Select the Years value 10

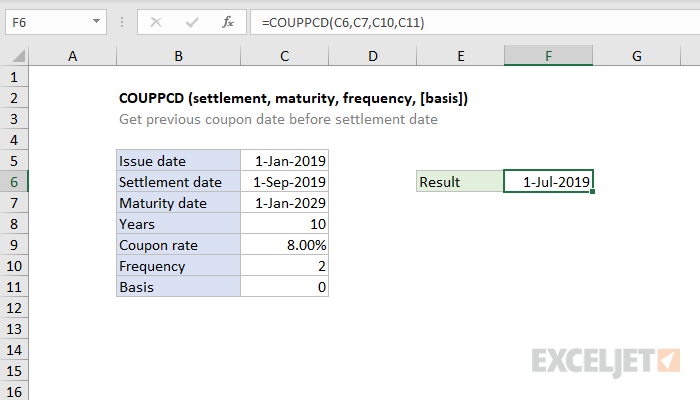click(284, 224)
